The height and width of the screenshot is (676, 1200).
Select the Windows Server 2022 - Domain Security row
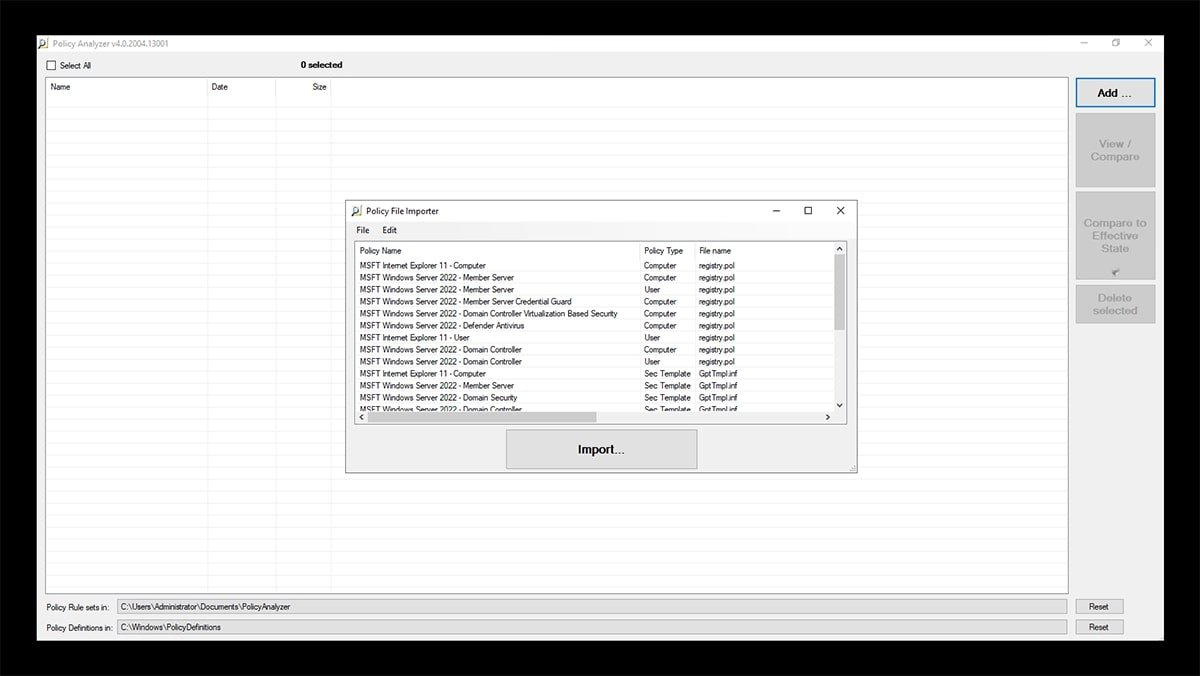594,397
